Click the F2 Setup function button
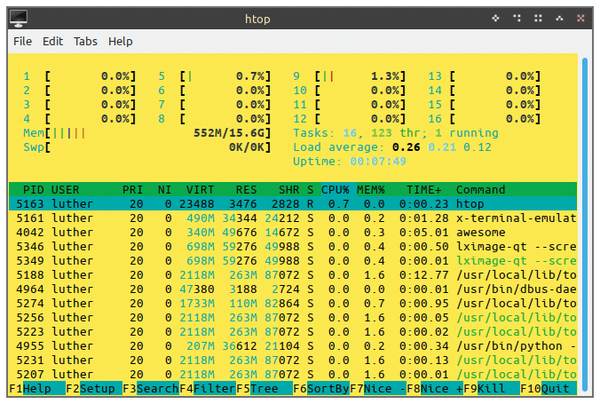 click(94, 388)
